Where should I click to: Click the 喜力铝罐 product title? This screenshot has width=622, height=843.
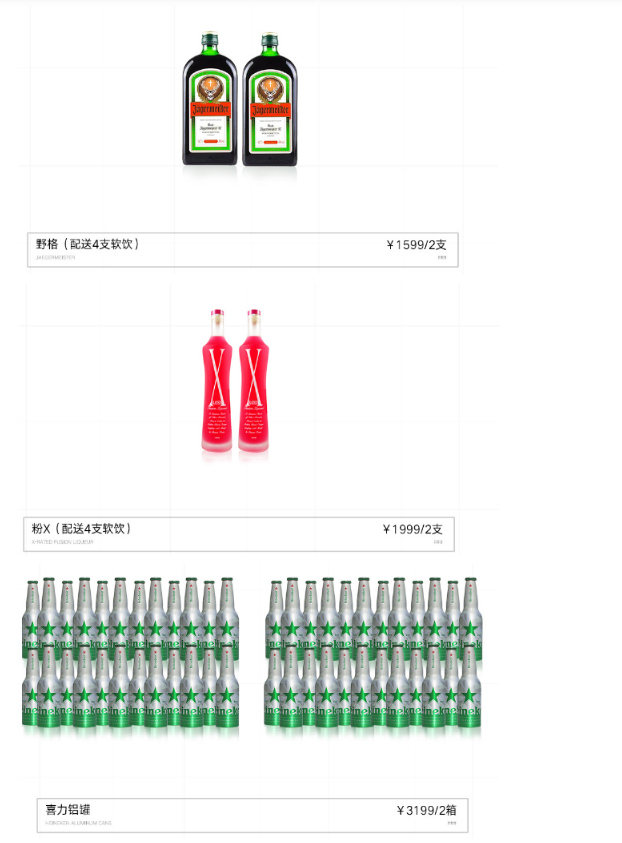click(x=68, y=810)
